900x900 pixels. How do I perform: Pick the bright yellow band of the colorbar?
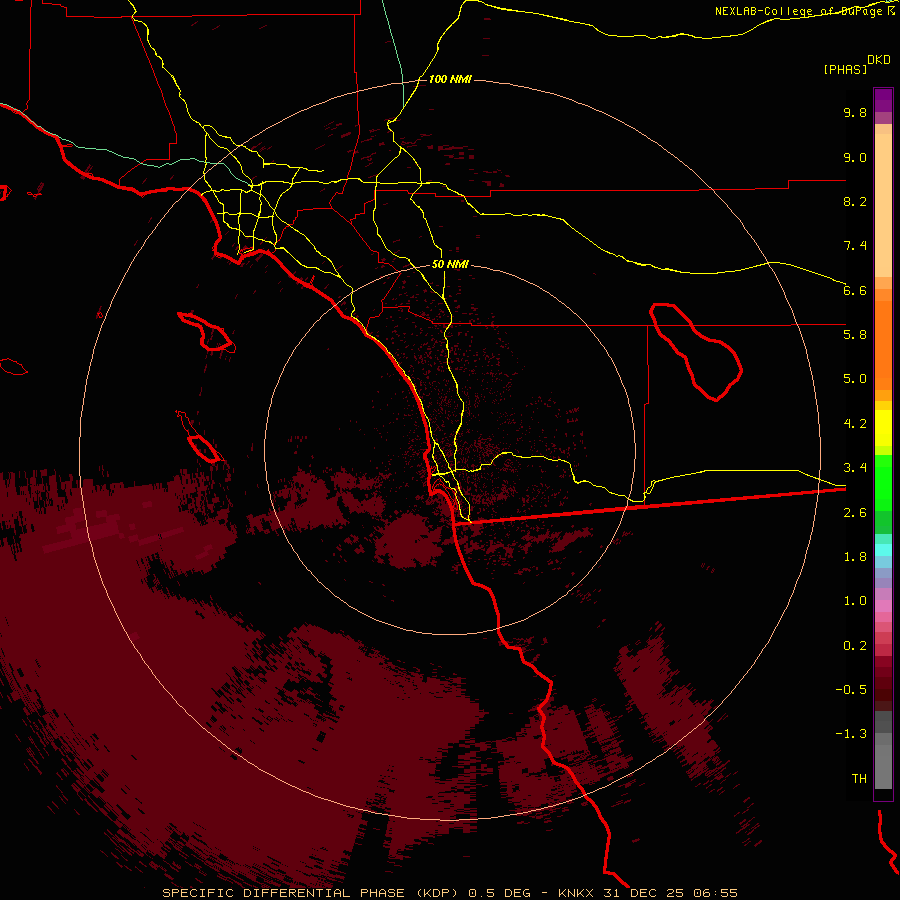[883, 428]
